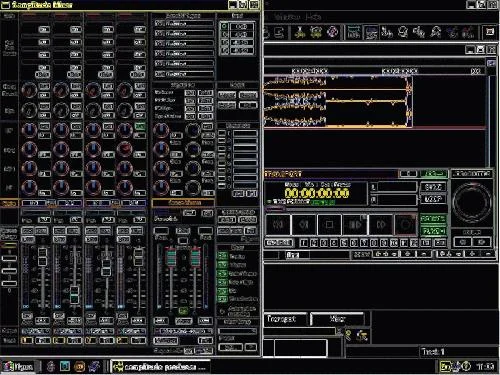Open the mixer setup combo box

click(x=237, y=331)
